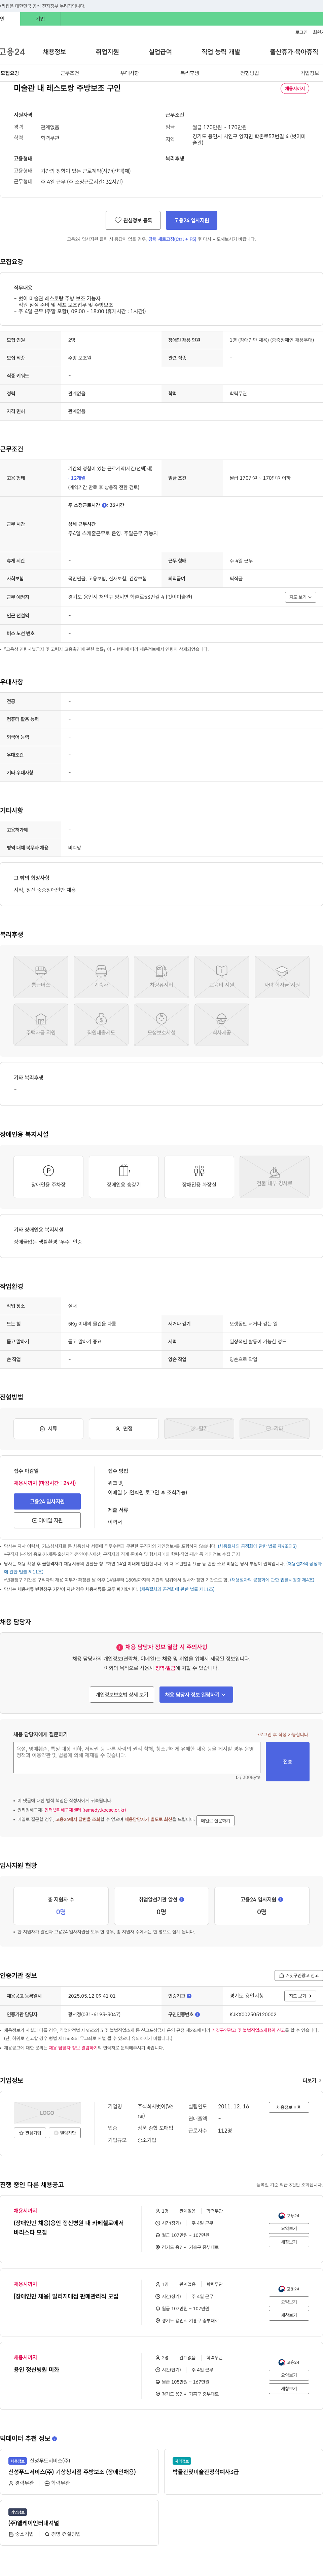Viewport: 323px width, 2576px height.
Task: Click the 서류 selection method card
Action: click(48, 1429)
